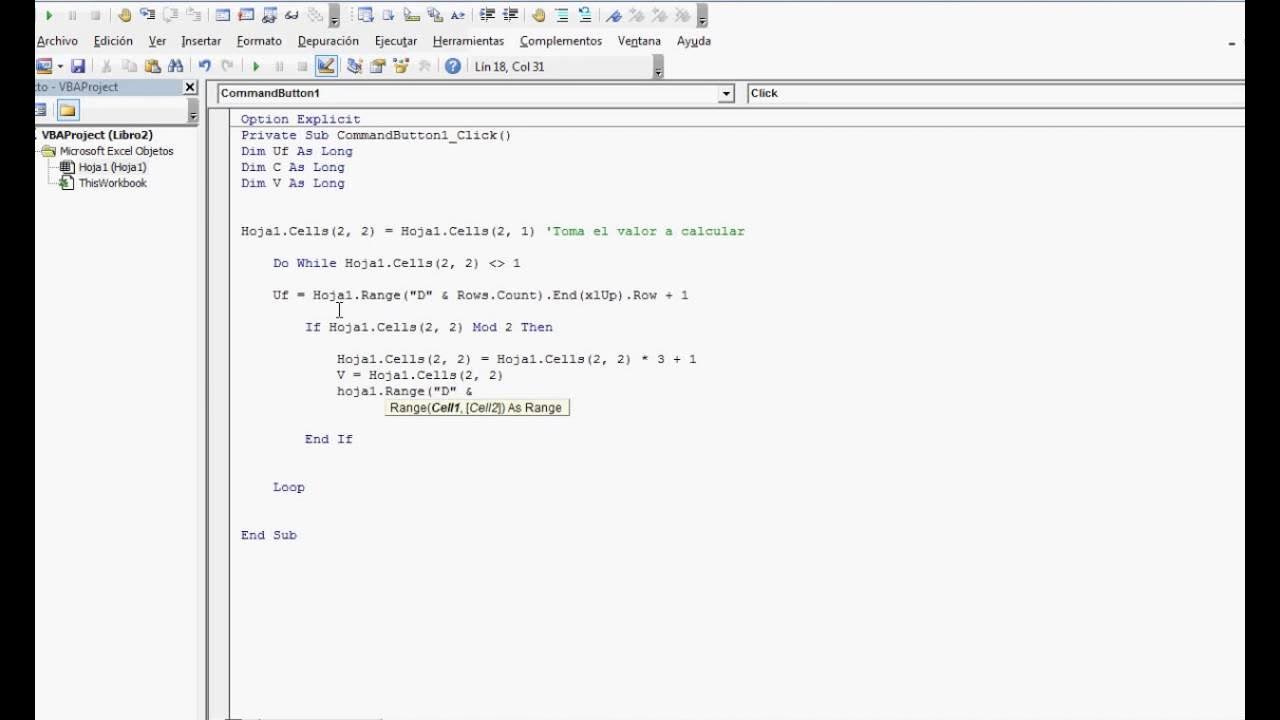Expand project panel toolbar overflow arrow
Screen dimensions: 1280x720
click(193, 111)
